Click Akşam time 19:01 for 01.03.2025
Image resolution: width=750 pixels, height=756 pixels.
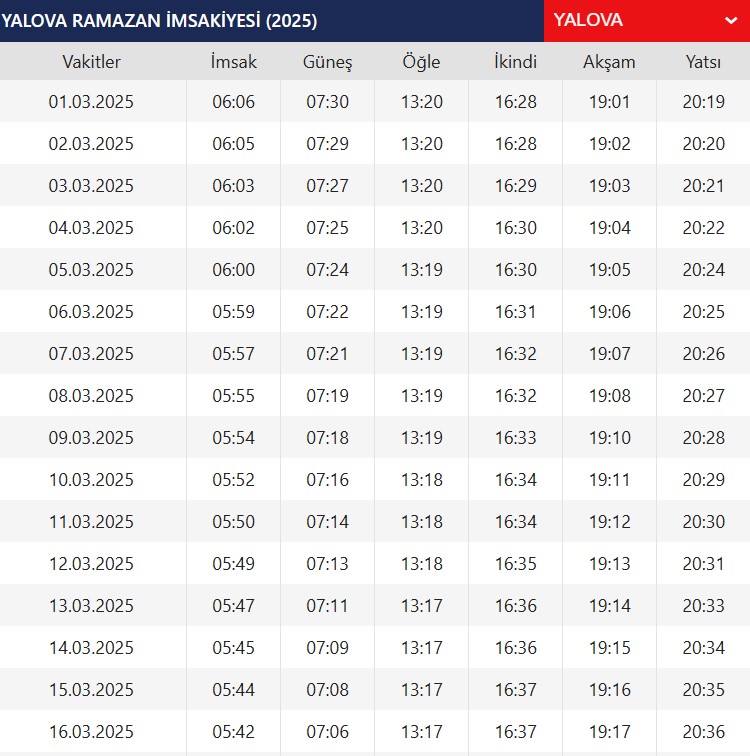609,102
